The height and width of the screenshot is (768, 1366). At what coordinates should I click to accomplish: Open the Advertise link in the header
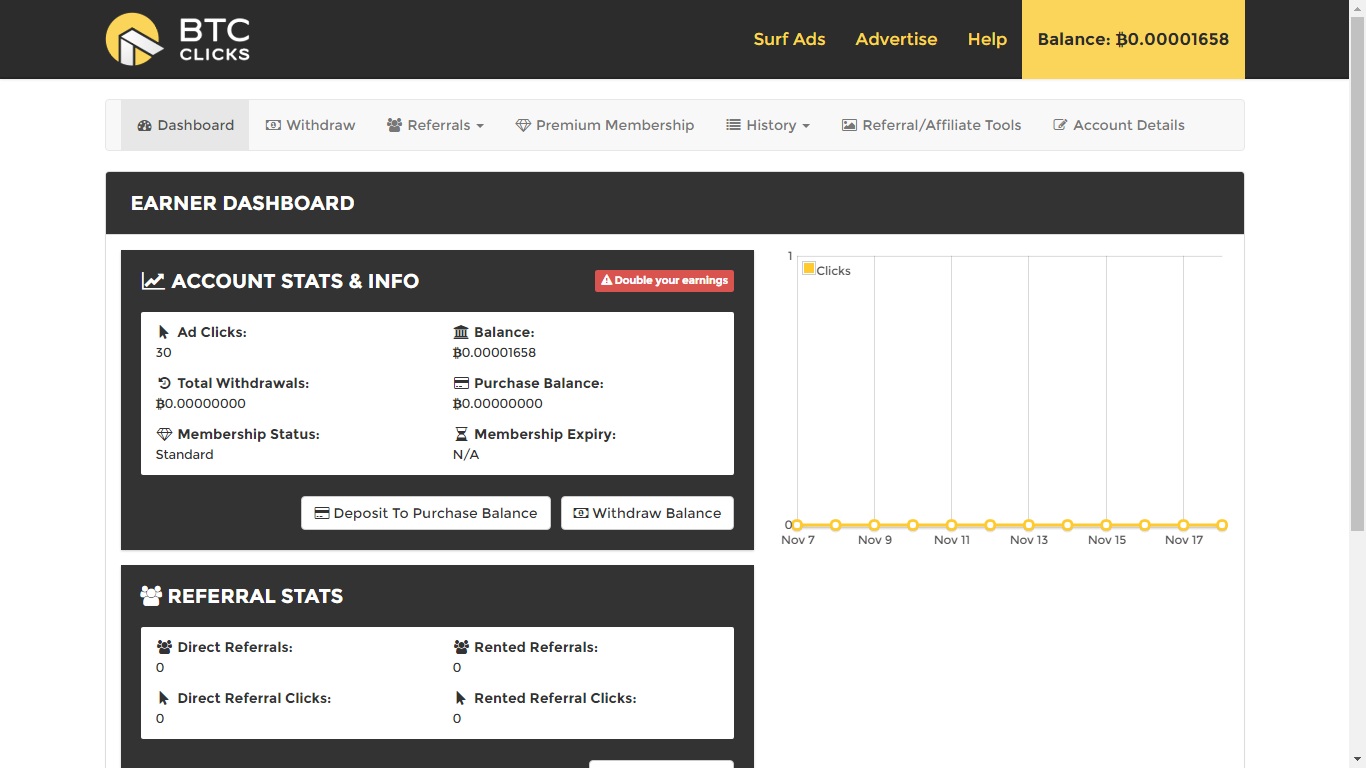[896, 39]
